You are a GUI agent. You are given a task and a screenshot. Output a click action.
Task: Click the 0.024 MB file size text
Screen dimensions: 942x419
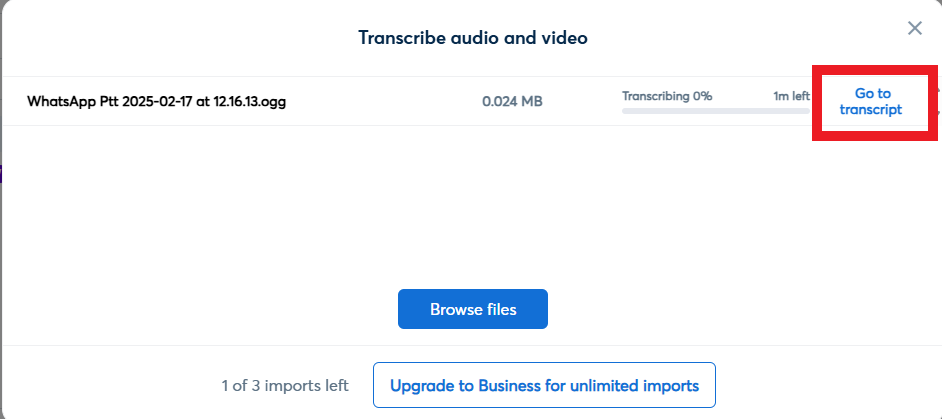click(x=512, y=102)
